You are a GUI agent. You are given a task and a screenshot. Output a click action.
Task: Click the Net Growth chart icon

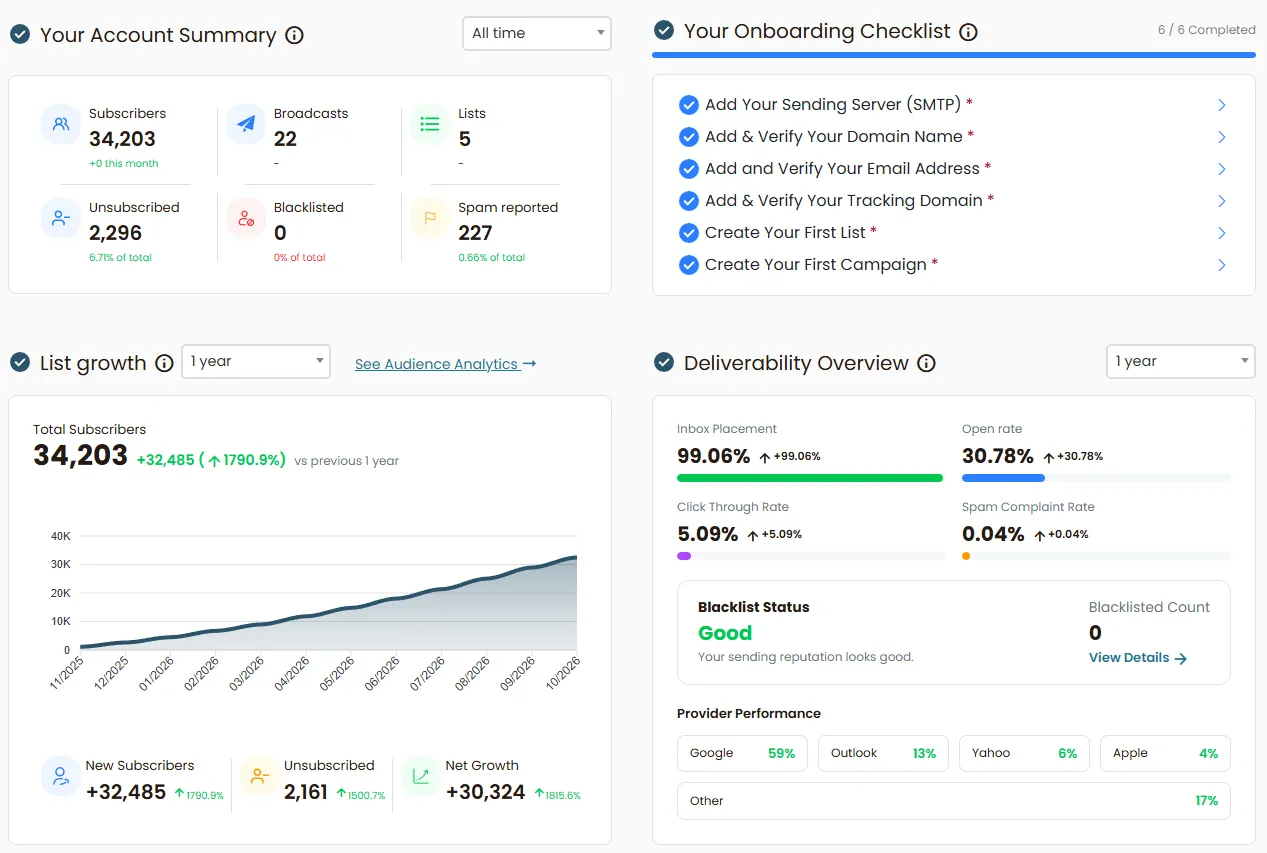point(421,776)
